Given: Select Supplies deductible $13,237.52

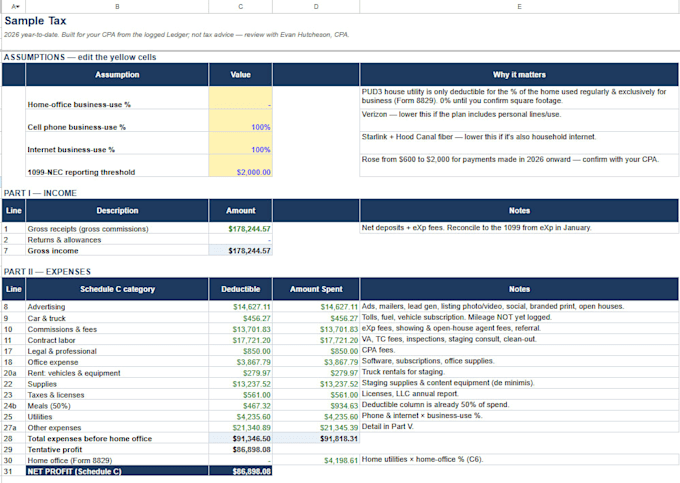Looking at the screenshot, I should point(241,384).
